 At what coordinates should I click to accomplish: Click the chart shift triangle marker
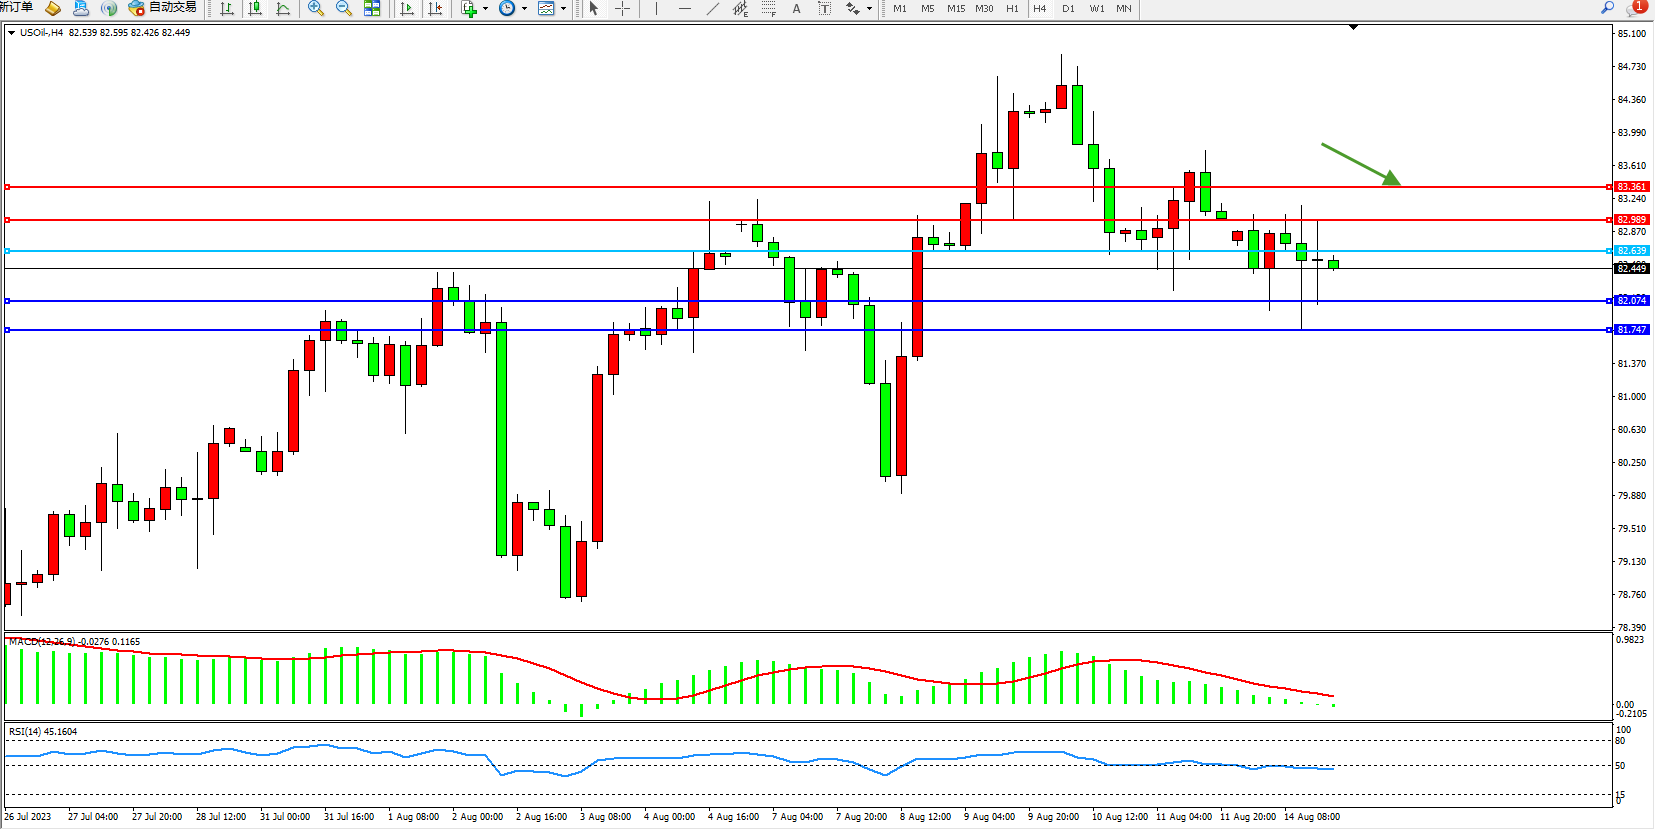pos(1353,28)
